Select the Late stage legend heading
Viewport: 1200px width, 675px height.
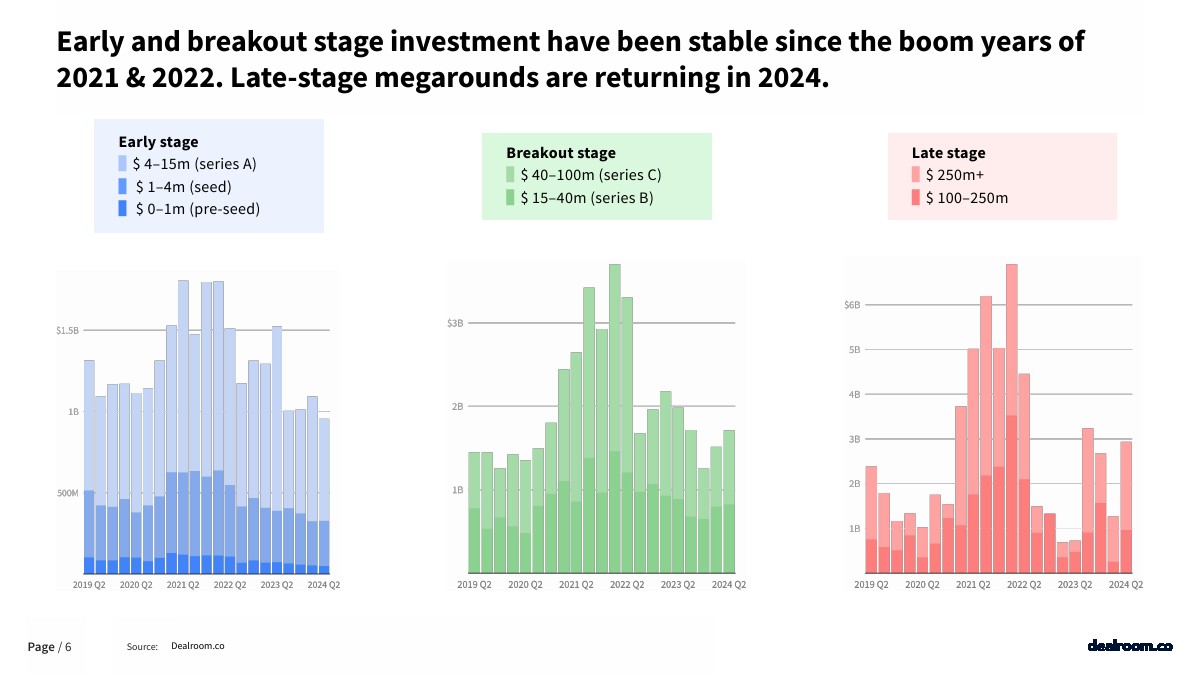[x=948, y=153]
